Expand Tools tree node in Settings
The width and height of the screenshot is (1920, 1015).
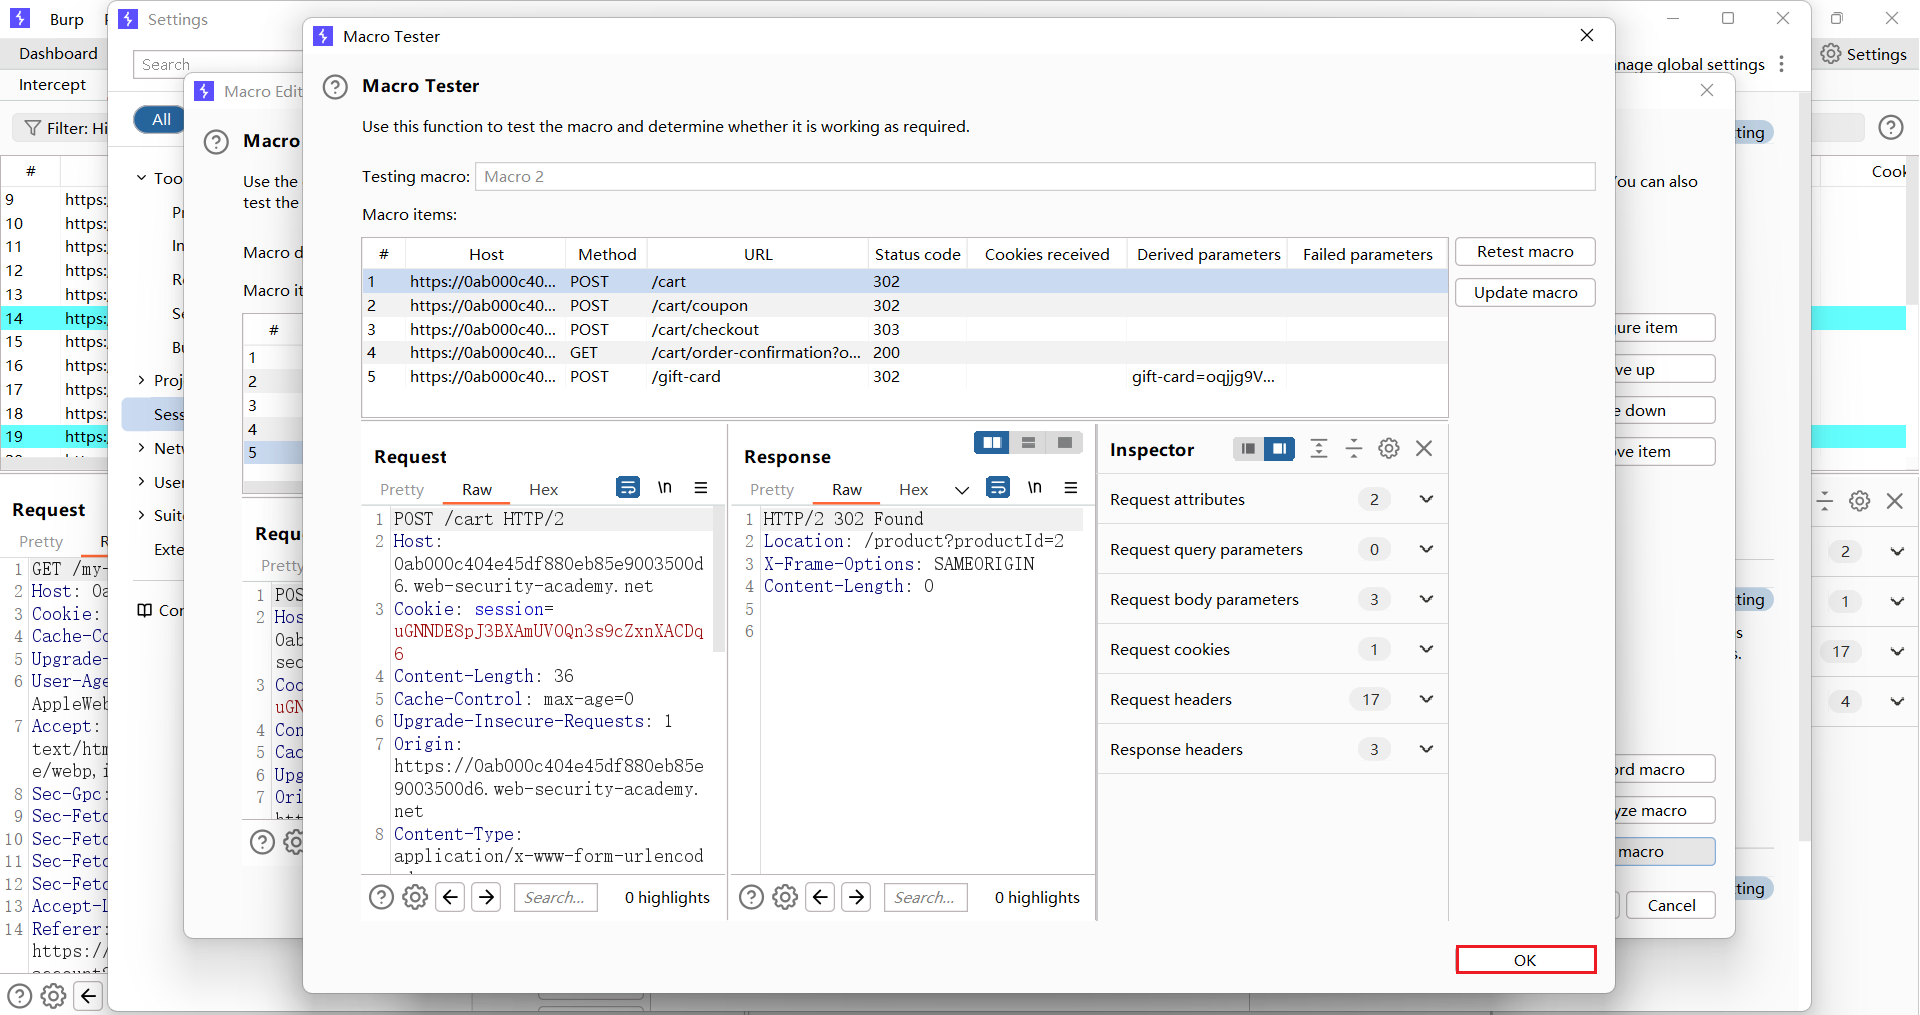coord(142,178)
